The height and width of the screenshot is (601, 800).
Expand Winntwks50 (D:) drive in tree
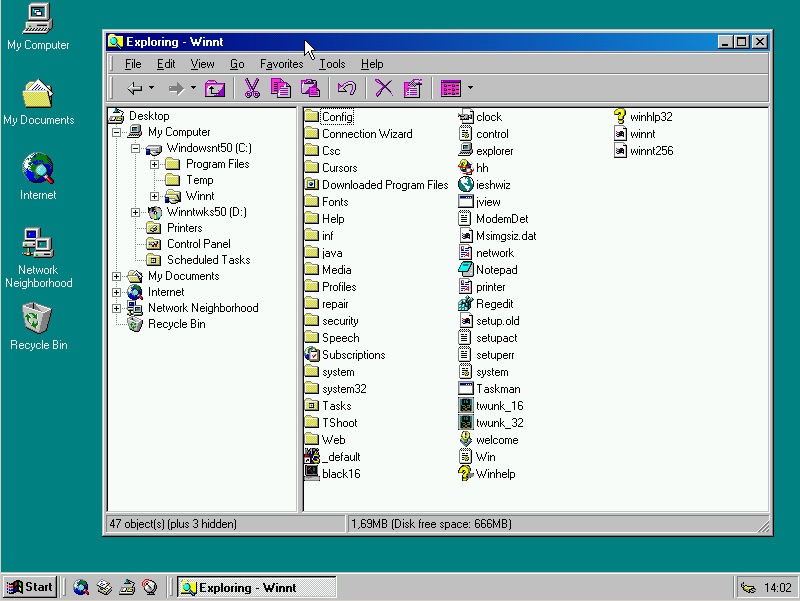coord(136,212)
